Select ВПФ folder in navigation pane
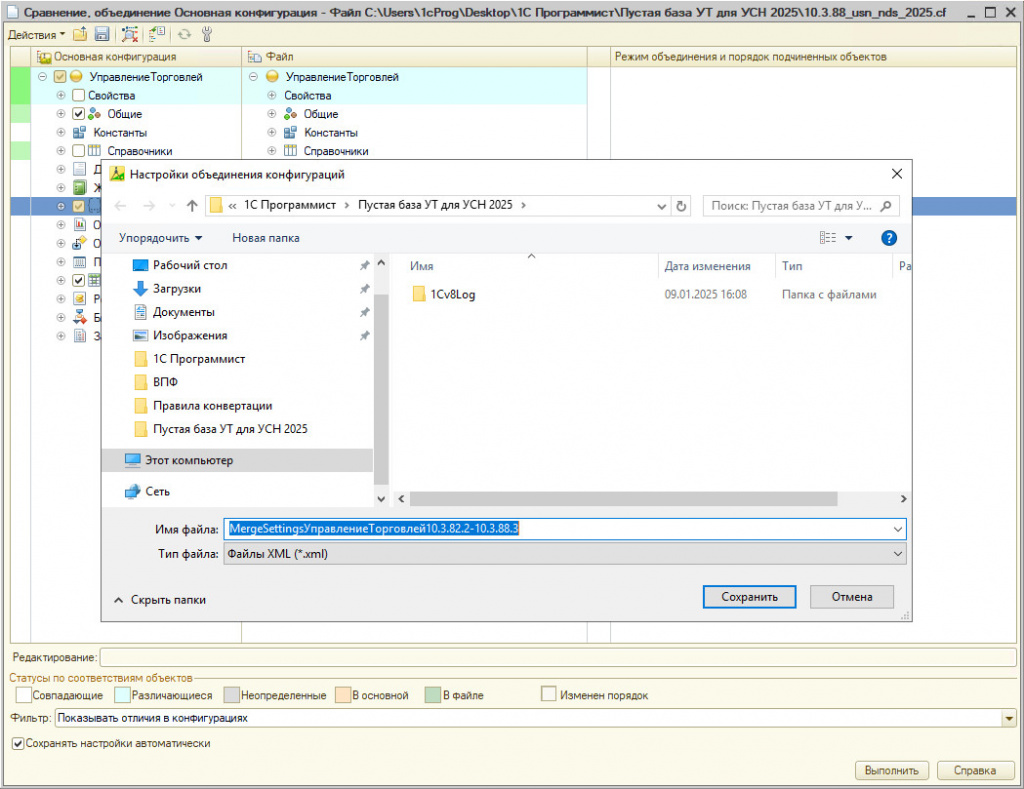 click(165, 382)
